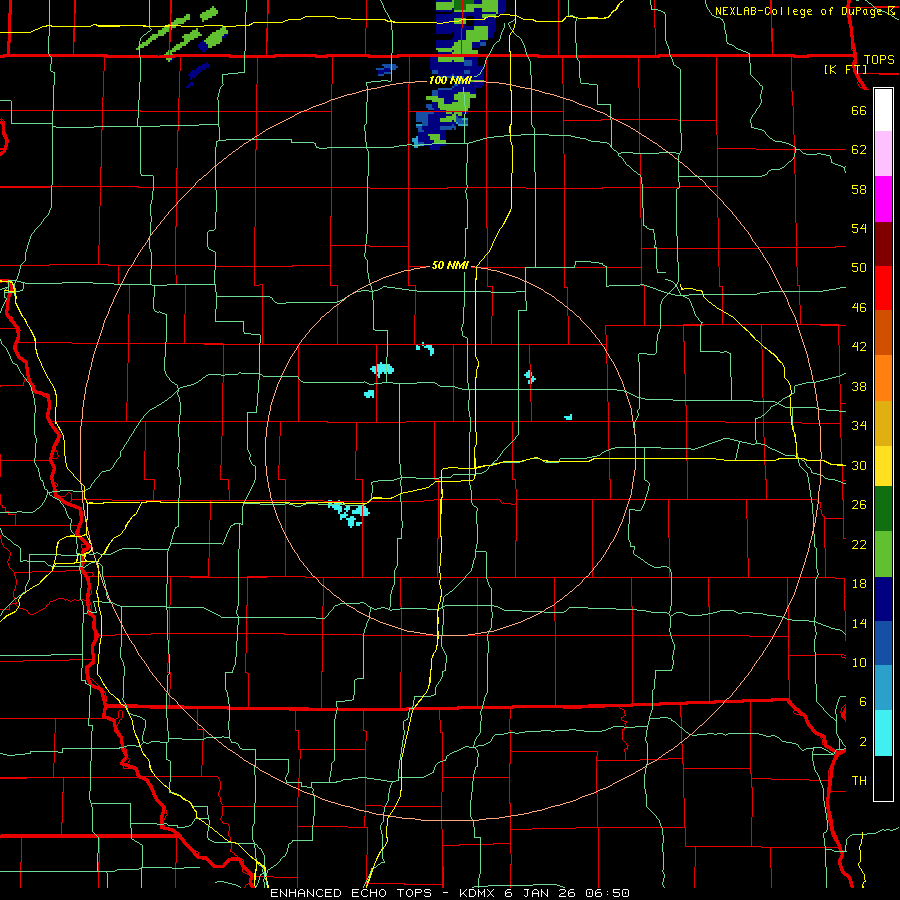This screenshot has height=900, width=900.
Task: Click the legend value '22'
Action: pos(859,544)
